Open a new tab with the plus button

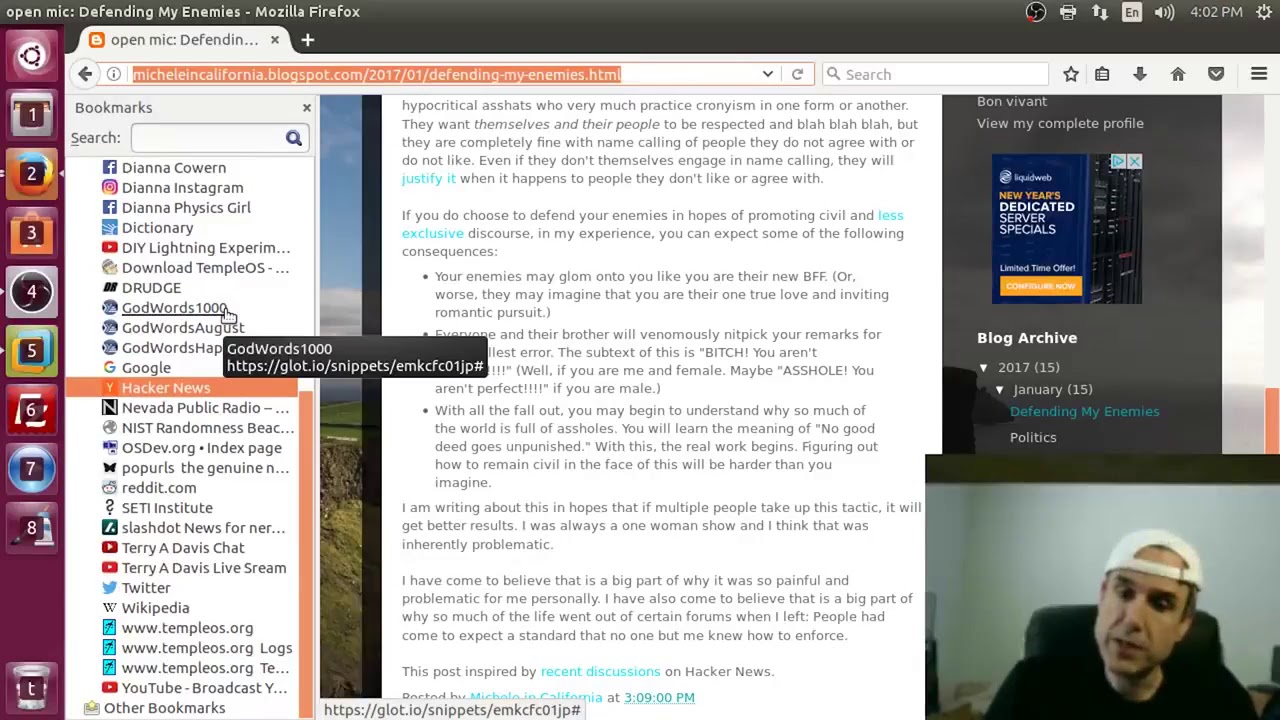308,40
